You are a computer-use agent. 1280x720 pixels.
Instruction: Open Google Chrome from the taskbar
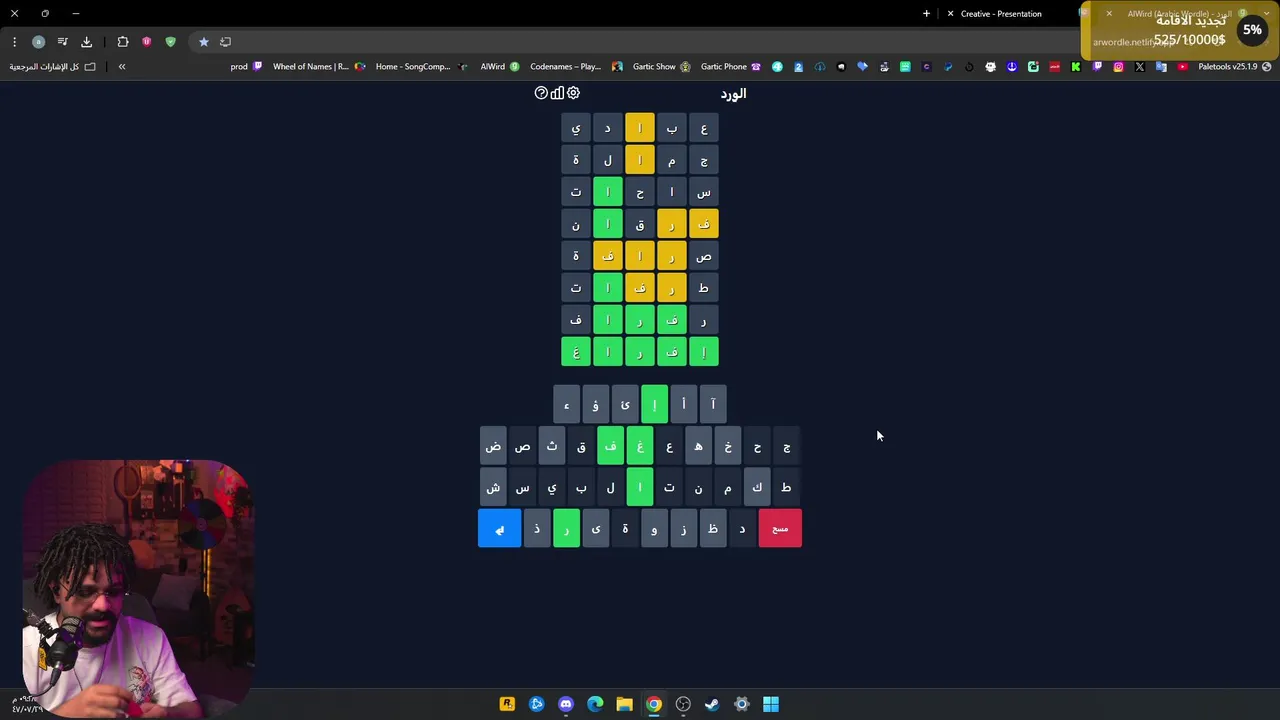[x=654, y=704]
